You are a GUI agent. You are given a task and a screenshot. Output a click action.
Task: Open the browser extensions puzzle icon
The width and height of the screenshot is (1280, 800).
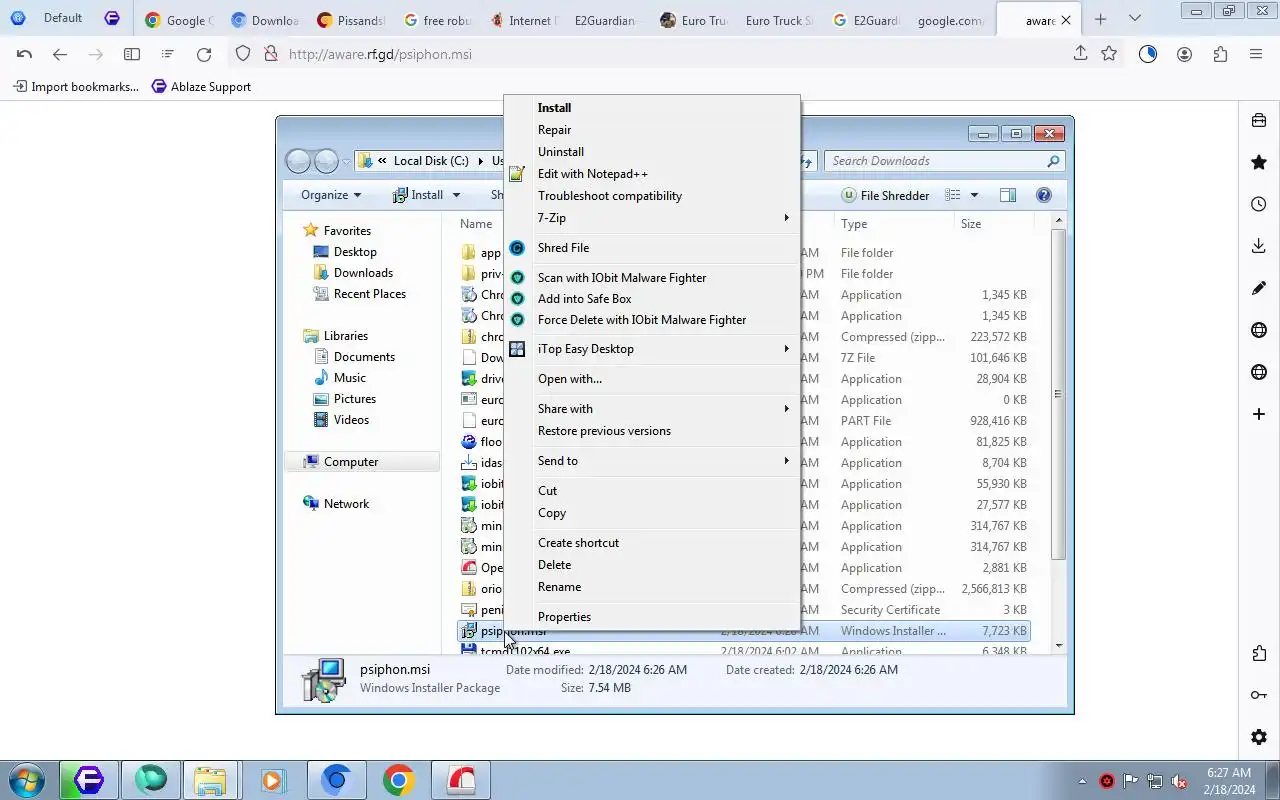click(x=1220, y=54)
